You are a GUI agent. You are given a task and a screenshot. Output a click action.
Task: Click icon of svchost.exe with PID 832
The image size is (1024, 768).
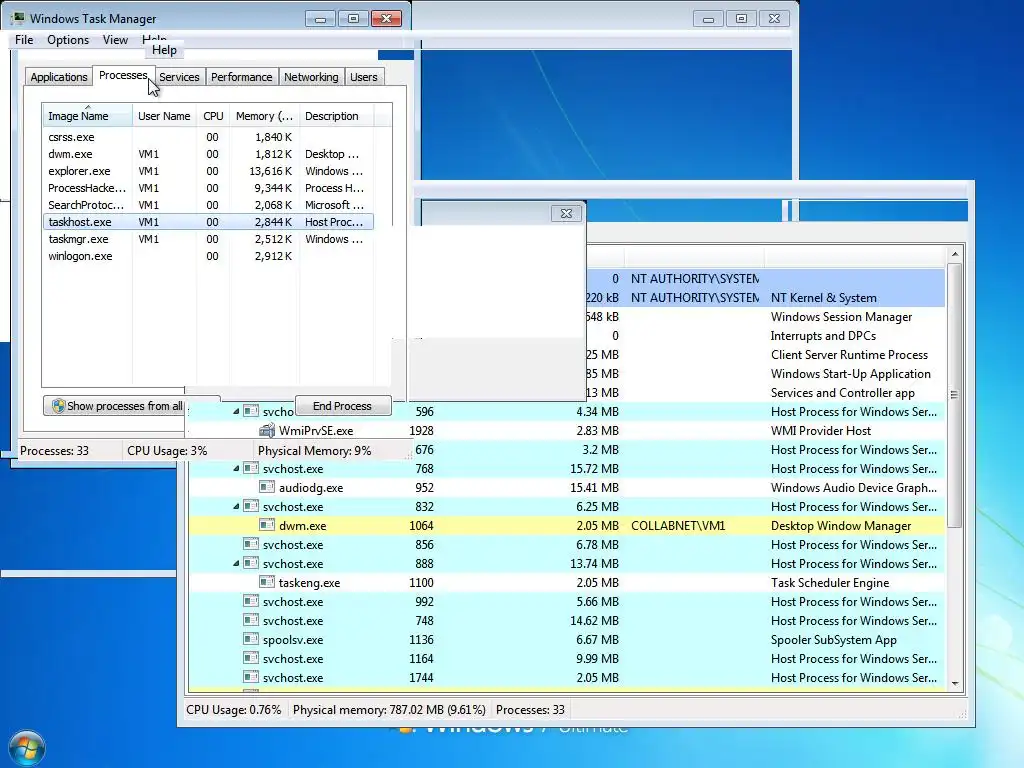251,506
